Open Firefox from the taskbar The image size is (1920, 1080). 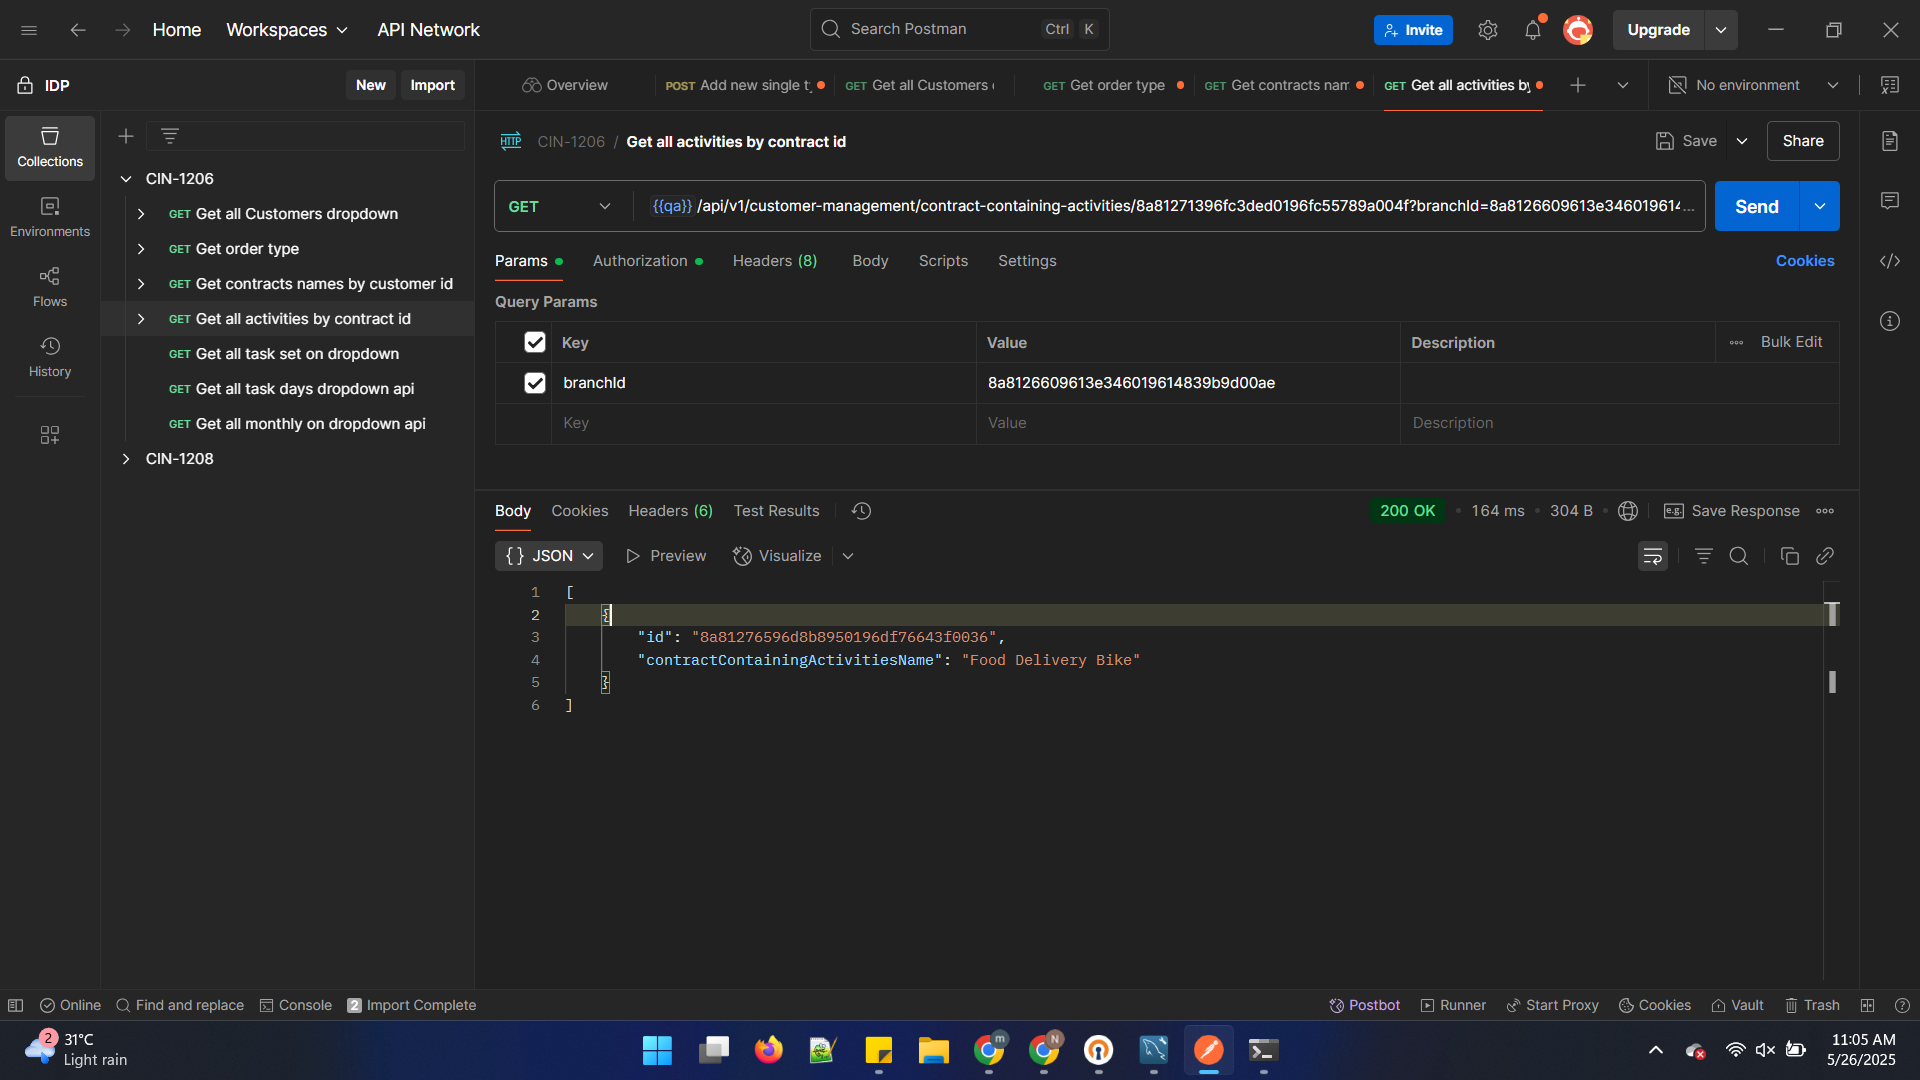768,1050
